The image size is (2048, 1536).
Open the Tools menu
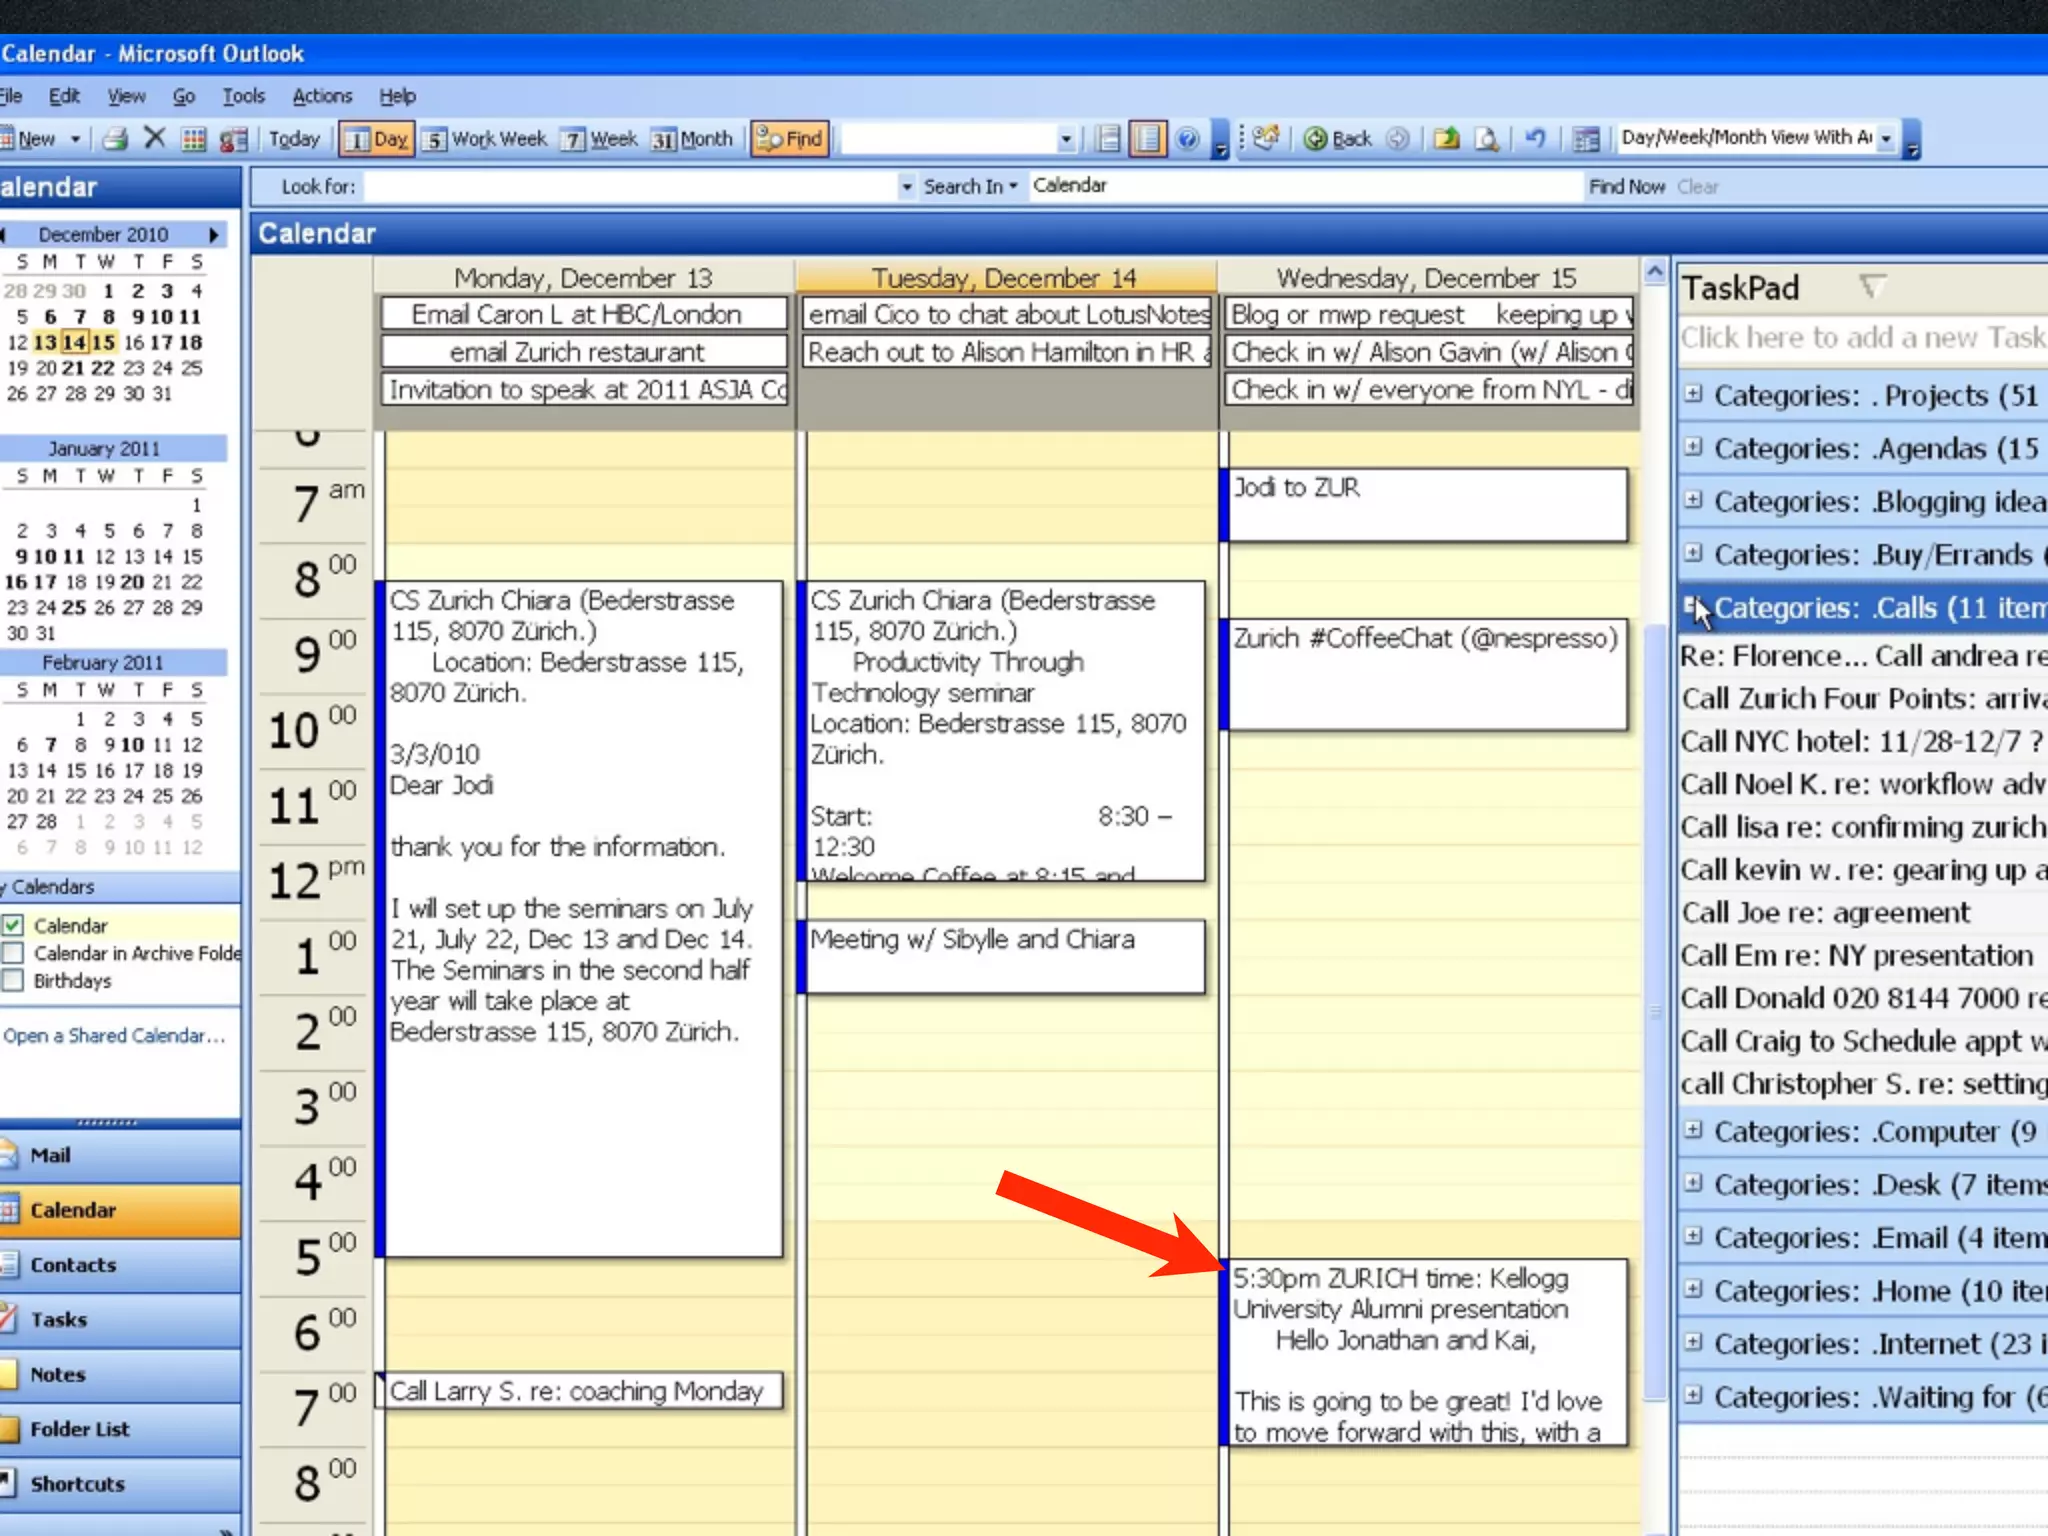[x=243, y=96]
